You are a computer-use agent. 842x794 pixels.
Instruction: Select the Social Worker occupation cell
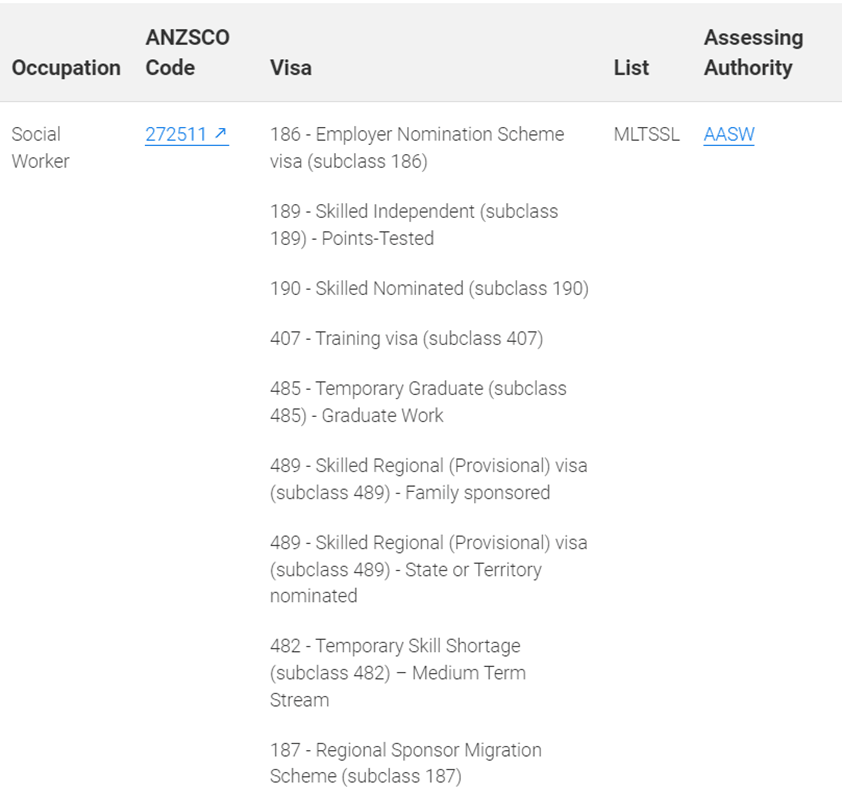(x=41, y=148)
